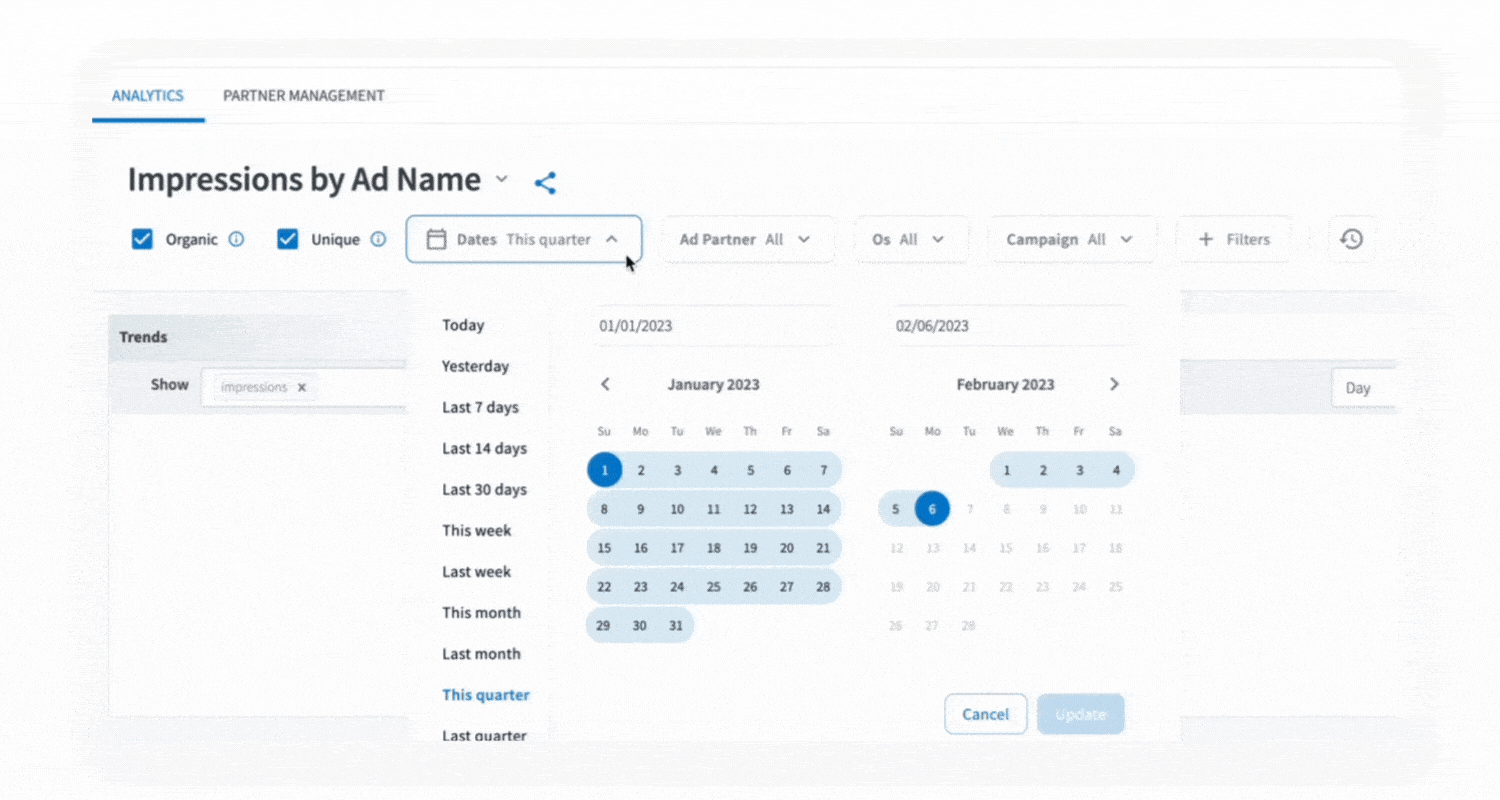Click the info icon next to Unique
The width and height of the screenshot is (1500, 800).
click(x=378, y=239)
